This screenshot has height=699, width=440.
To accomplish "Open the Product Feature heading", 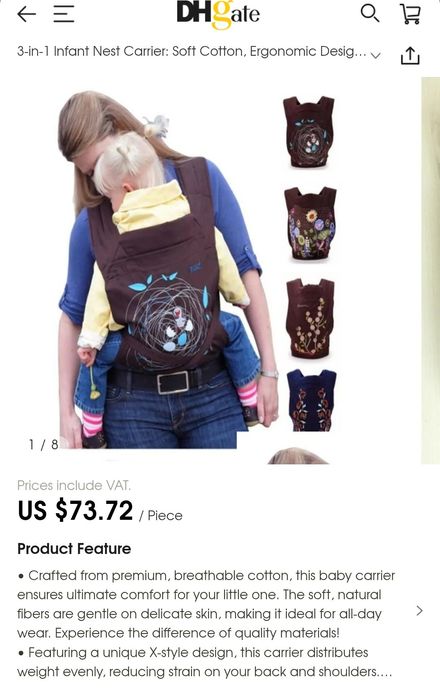I will (74, 549).
